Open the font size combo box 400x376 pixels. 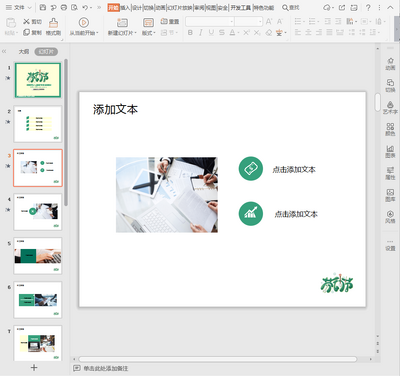[249, 22]
